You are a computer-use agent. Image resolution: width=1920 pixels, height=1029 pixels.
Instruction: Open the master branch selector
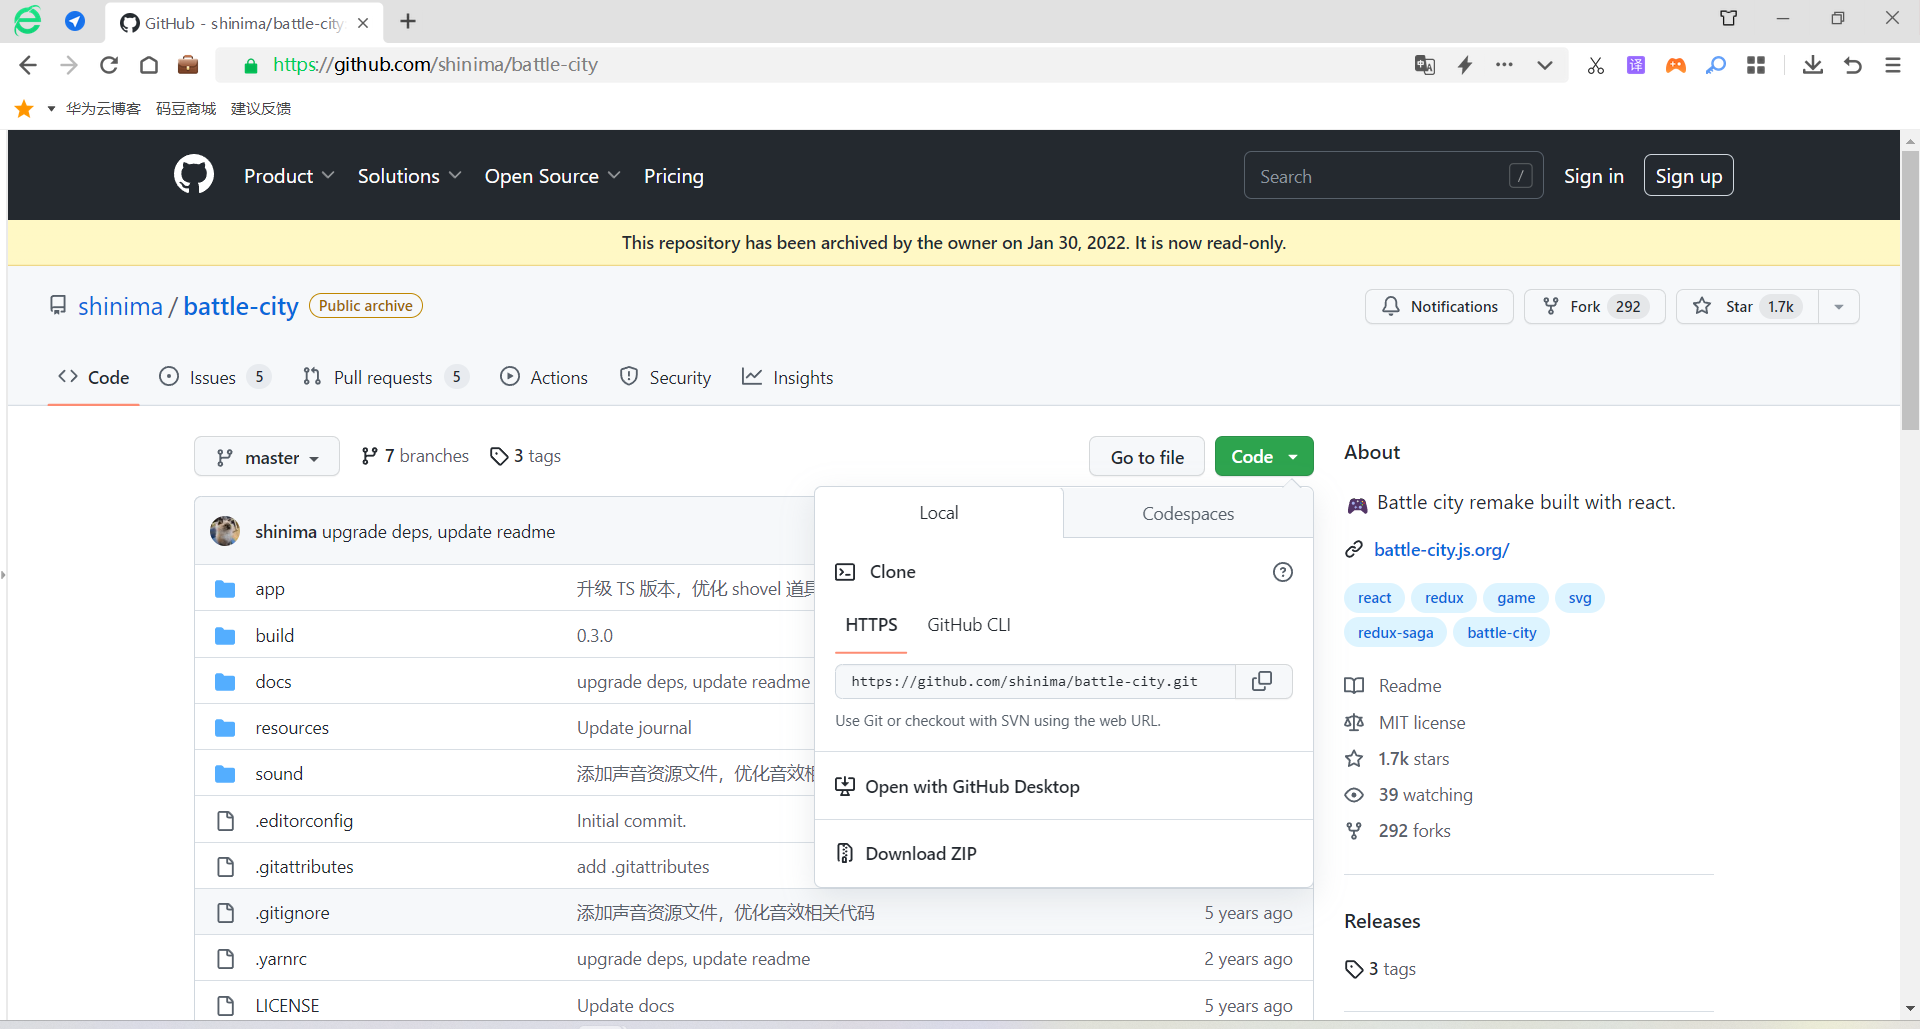[x=267, y=457]
